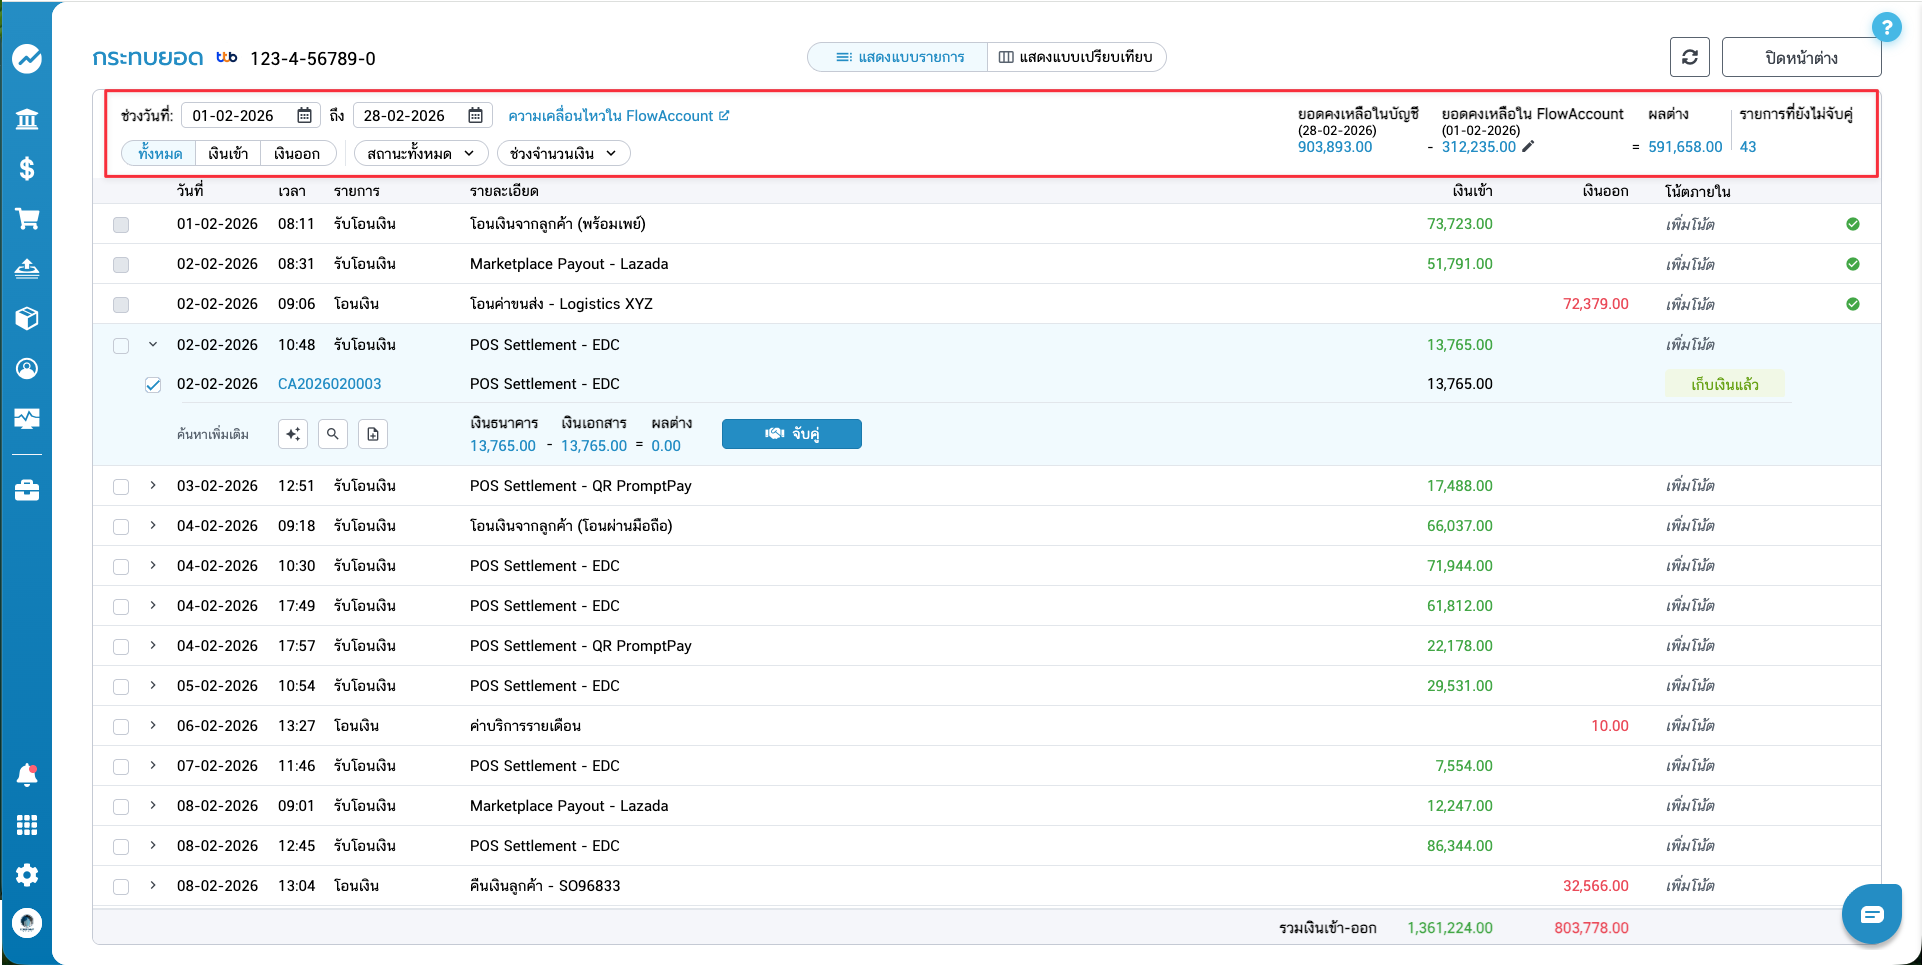Open the settings gear in sidebar
Viewport: 1922px width, 965px height.
click(x=27, y=875)
